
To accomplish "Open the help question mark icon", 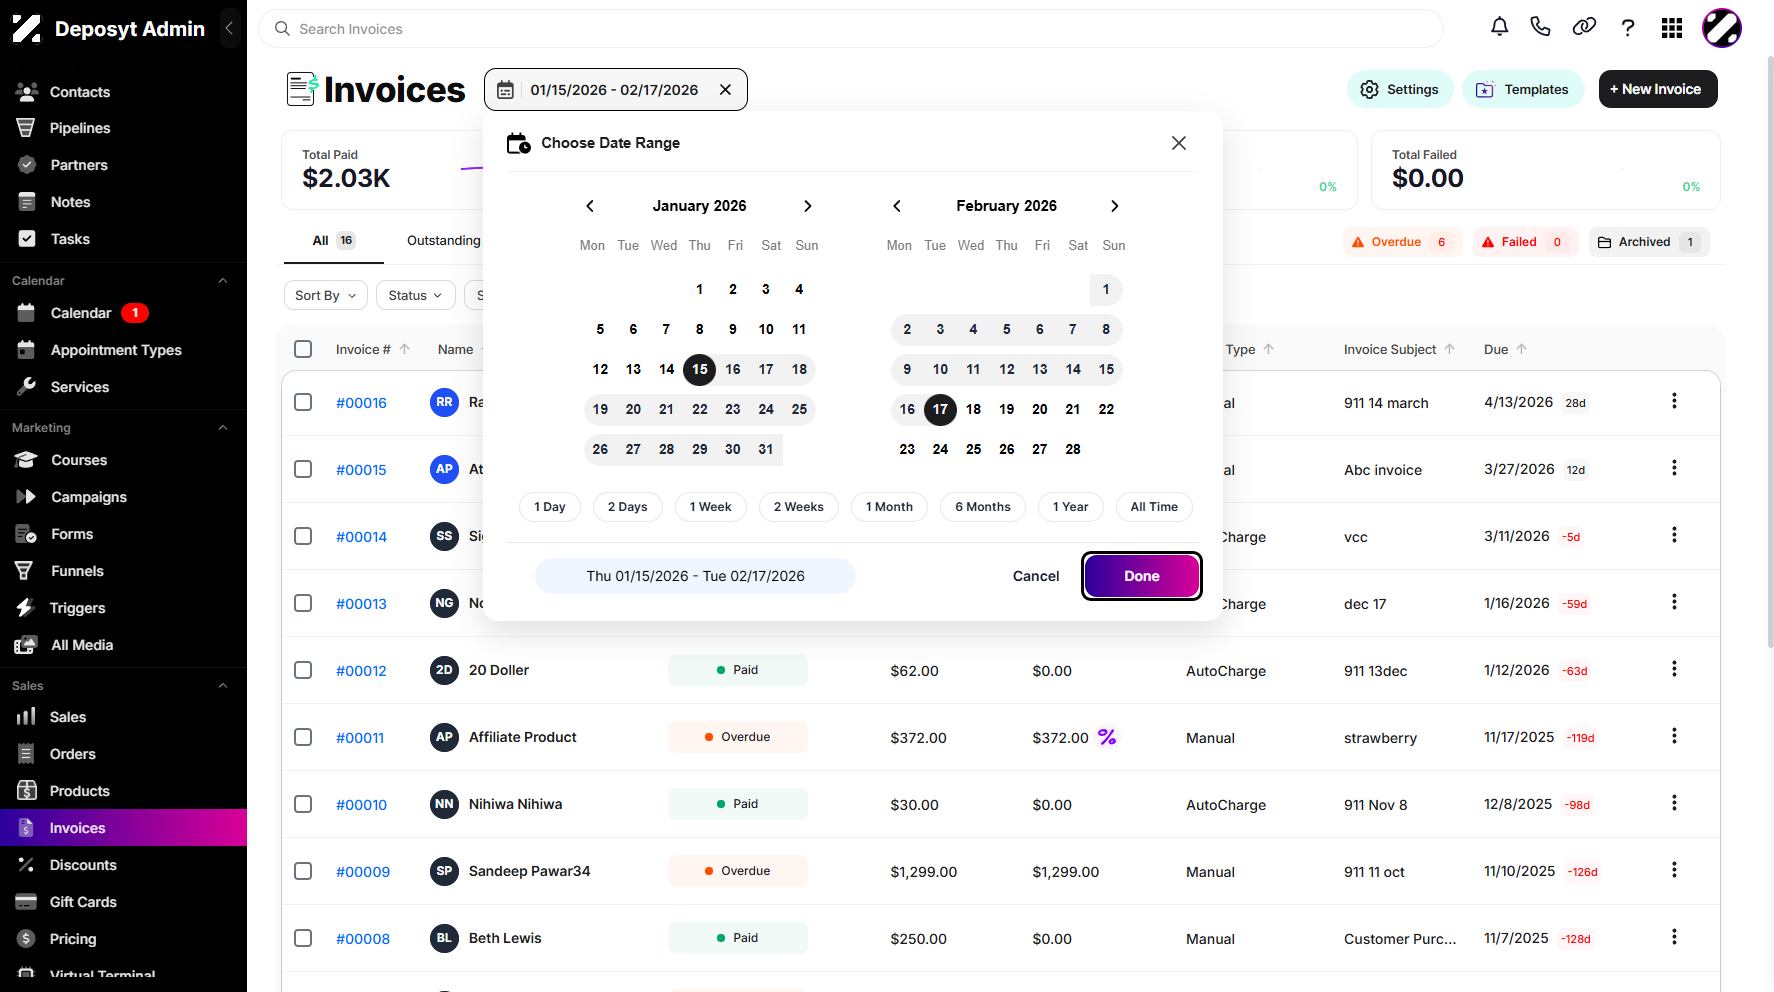I will click(1628, 28).
